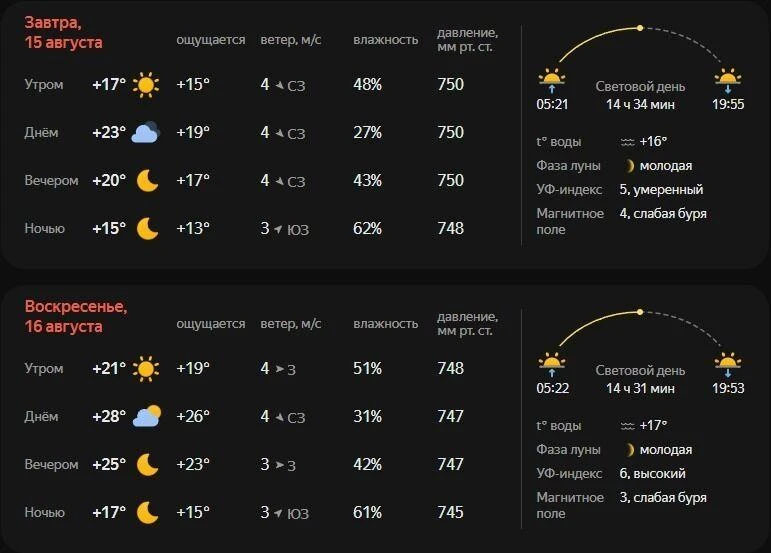Screen dimensions: 771x553
Task: Click the 15 August Световой день label
Action: pos(640,87)
